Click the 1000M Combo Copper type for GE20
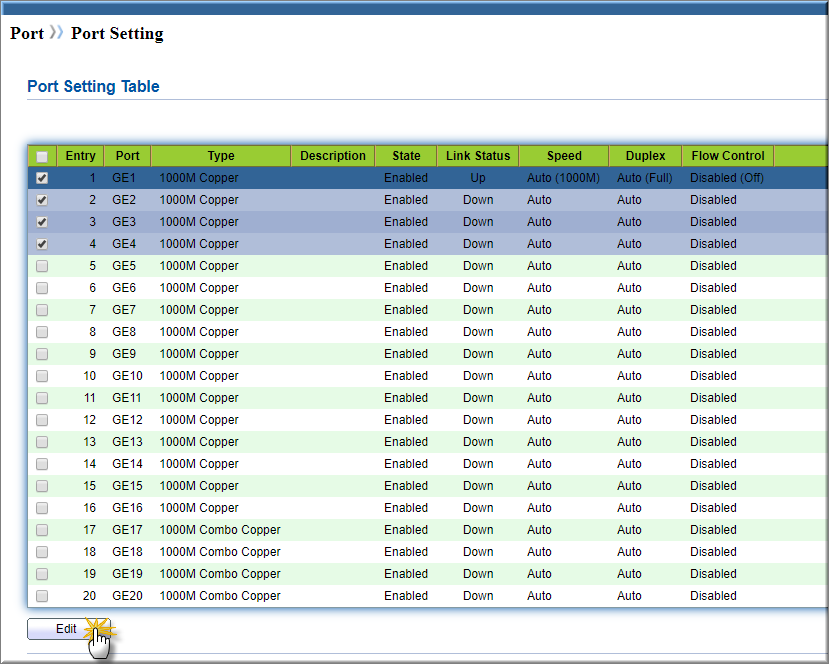The width and height of the screenshot is (829, 664). coord(220,596)
